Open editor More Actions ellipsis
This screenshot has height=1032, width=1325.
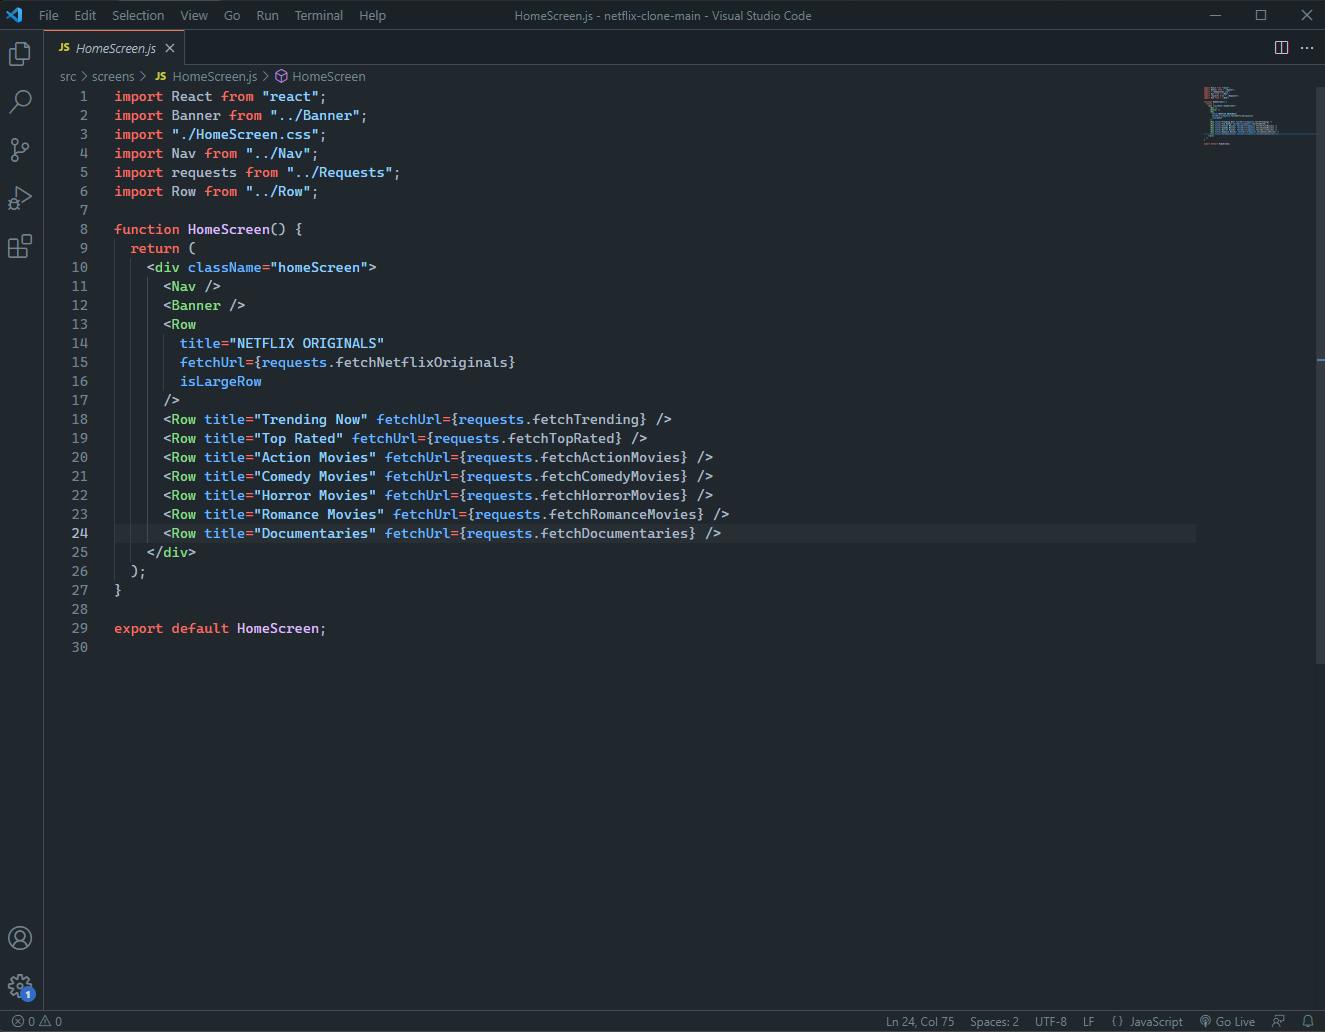[x=1307, y=48]
